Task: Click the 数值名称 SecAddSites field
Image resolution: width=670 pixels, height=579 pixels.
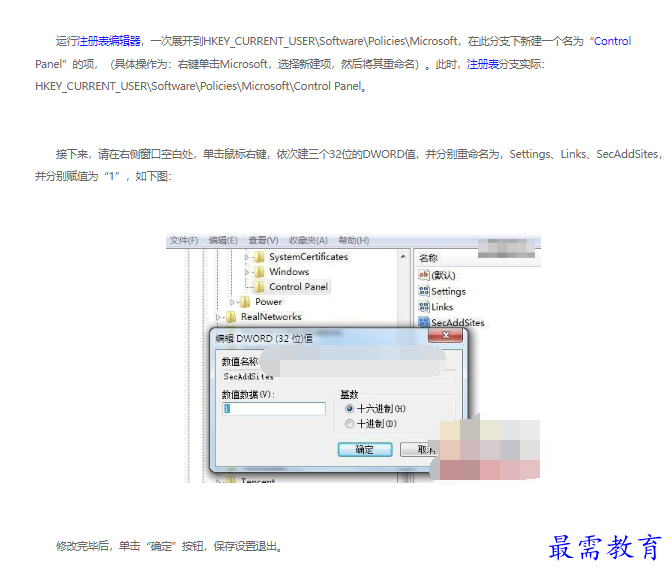Action: tap(338, 376)
